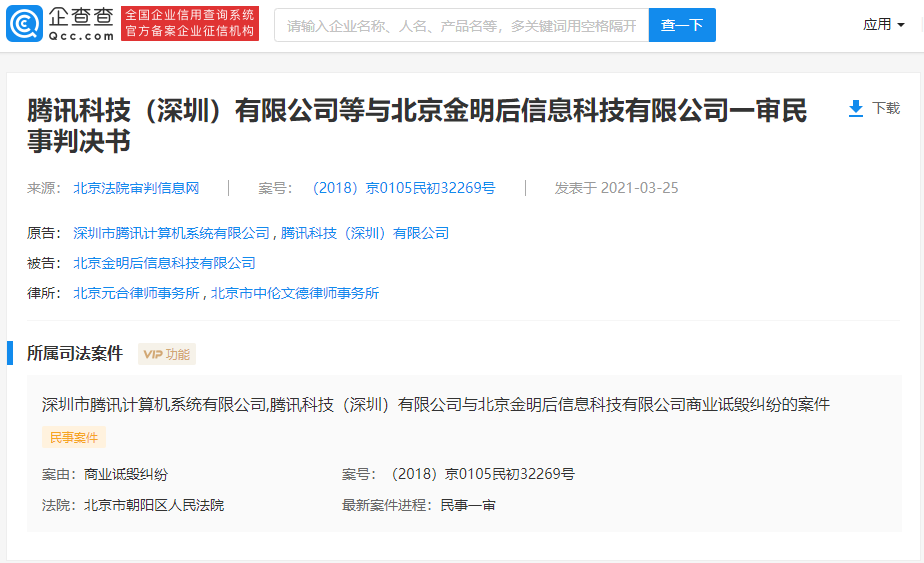
Task: Open case number (2018)京0105民初32269号 link
Action: [403, 188]
